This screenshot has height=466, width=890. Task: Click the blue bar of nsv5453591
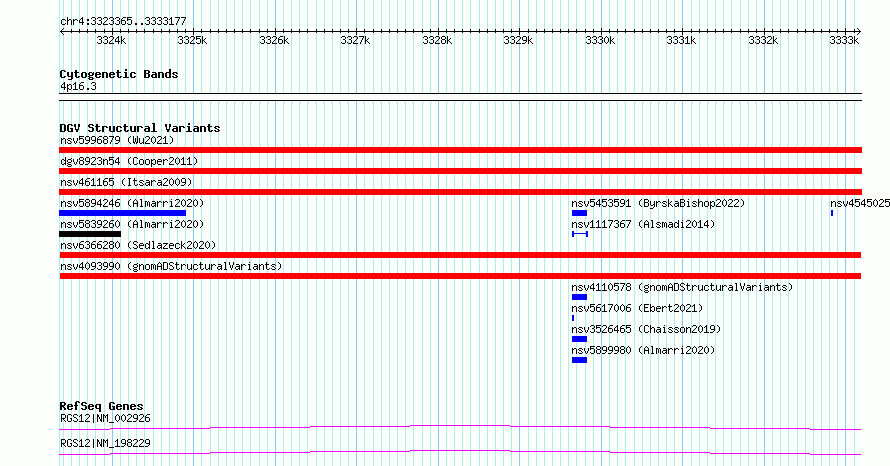pyautogui.click(x=579, y=213)
